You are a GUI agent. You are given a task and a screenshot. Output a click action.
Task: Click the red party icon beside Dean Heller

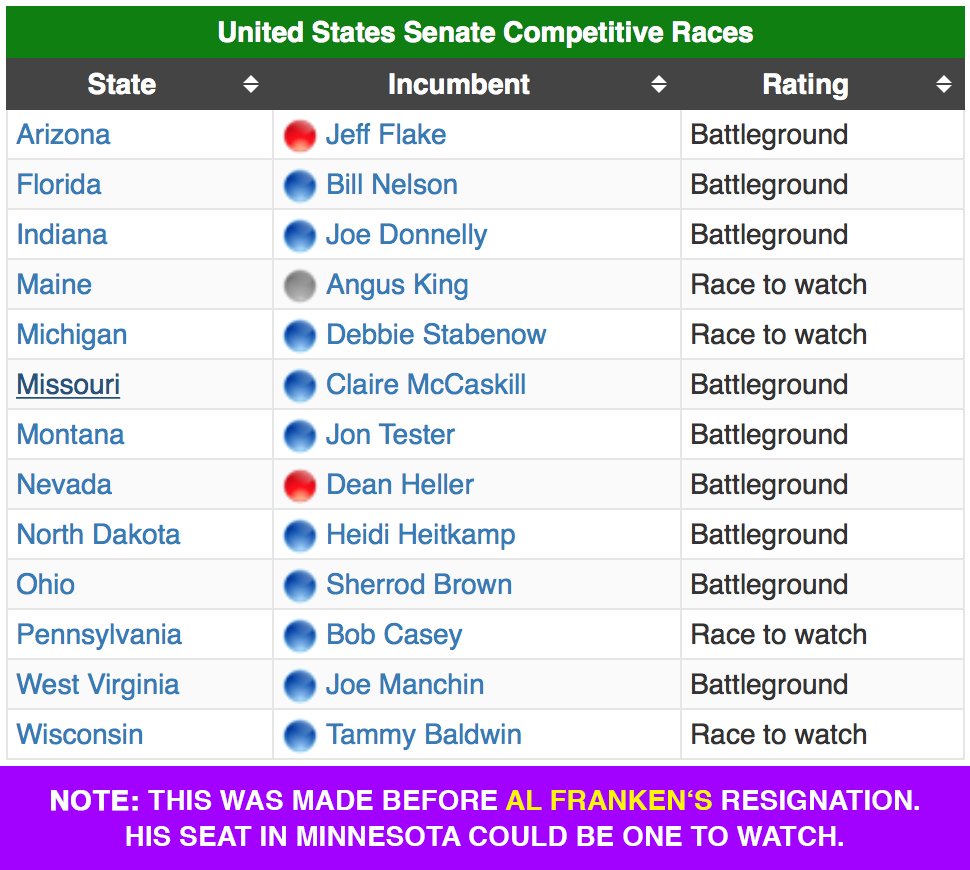tap(299, 485)
